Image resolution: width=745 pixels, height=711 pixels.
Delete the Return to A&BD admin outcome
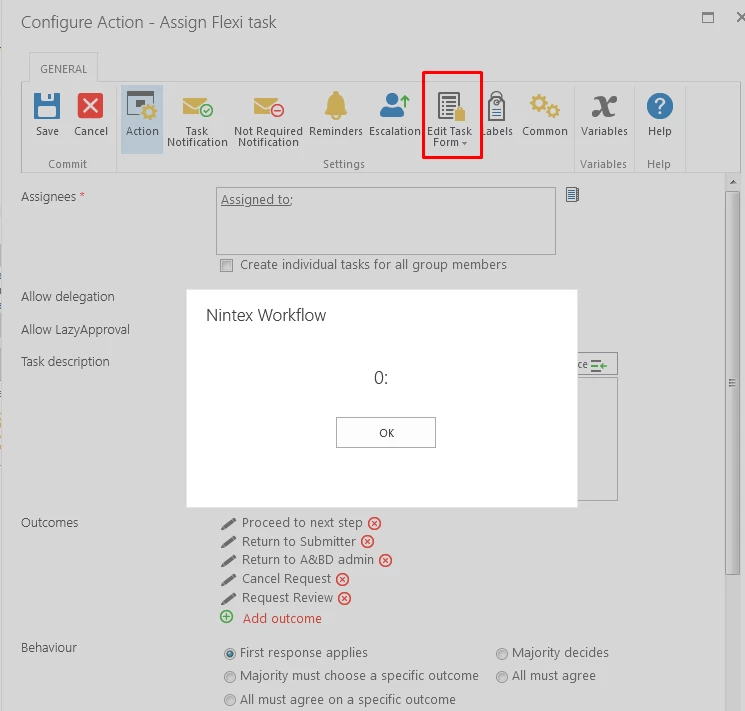(x=385, y=560)
